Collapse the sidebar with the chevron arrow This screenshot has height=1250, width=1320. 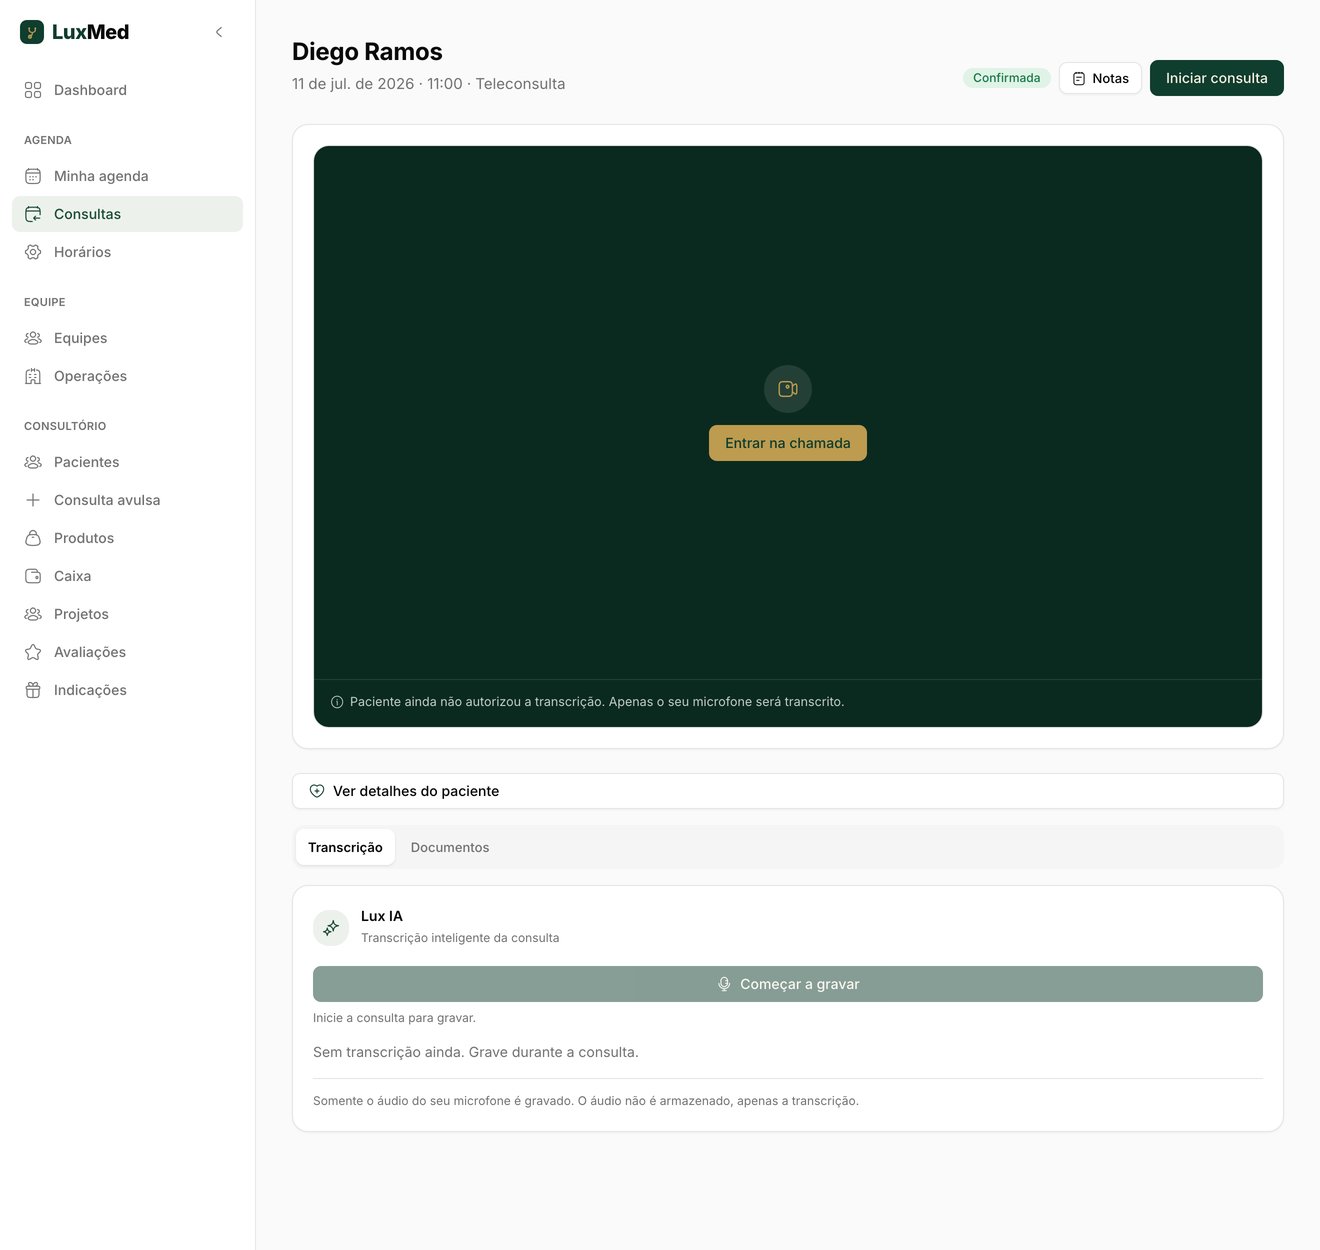[x=219, y=32]
